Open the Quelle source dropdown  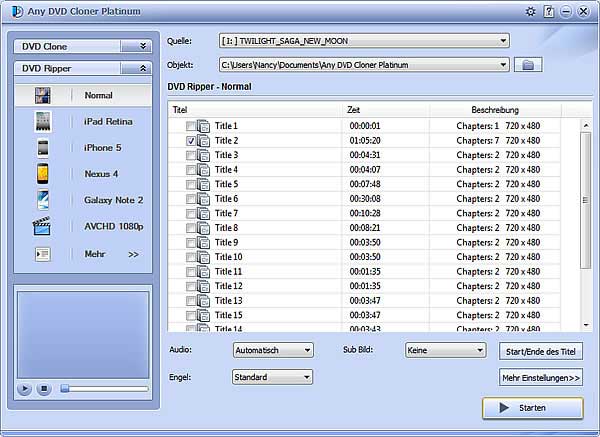tap(364, 41)
